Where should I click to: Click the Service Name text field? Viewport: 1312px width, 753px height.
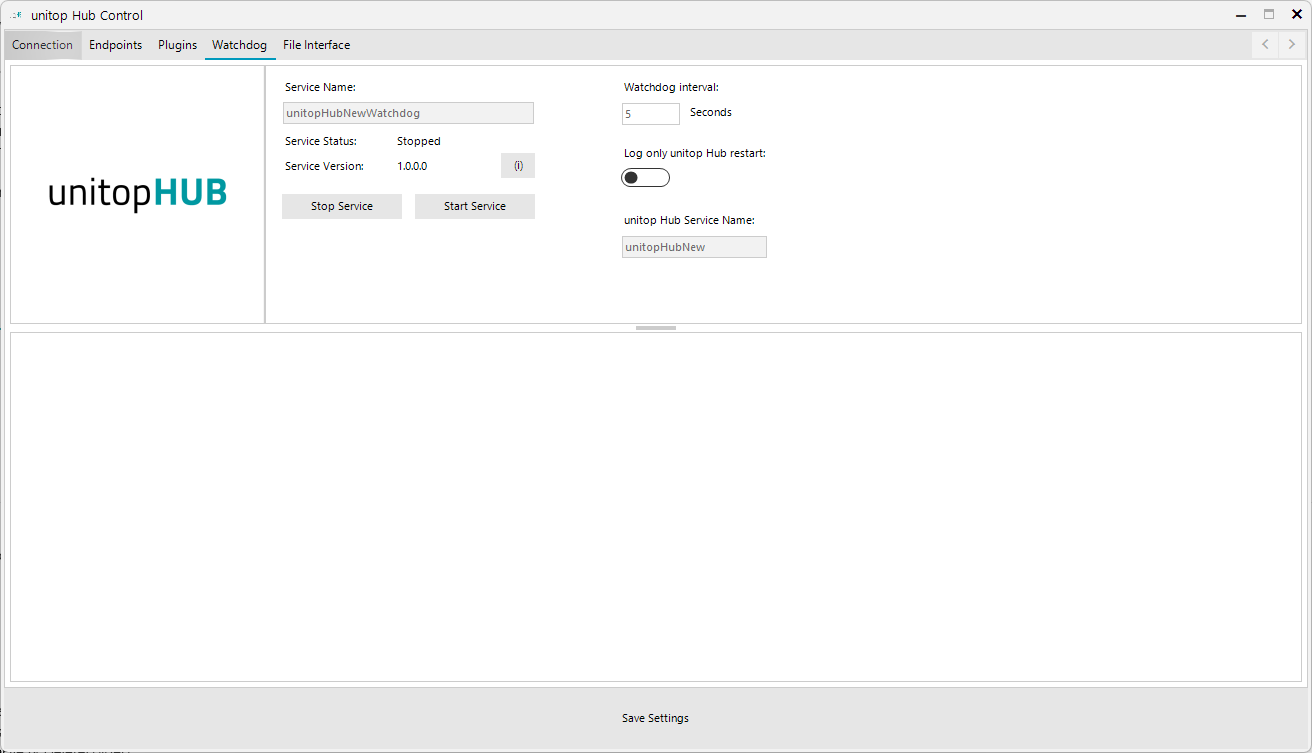(408, 114)
